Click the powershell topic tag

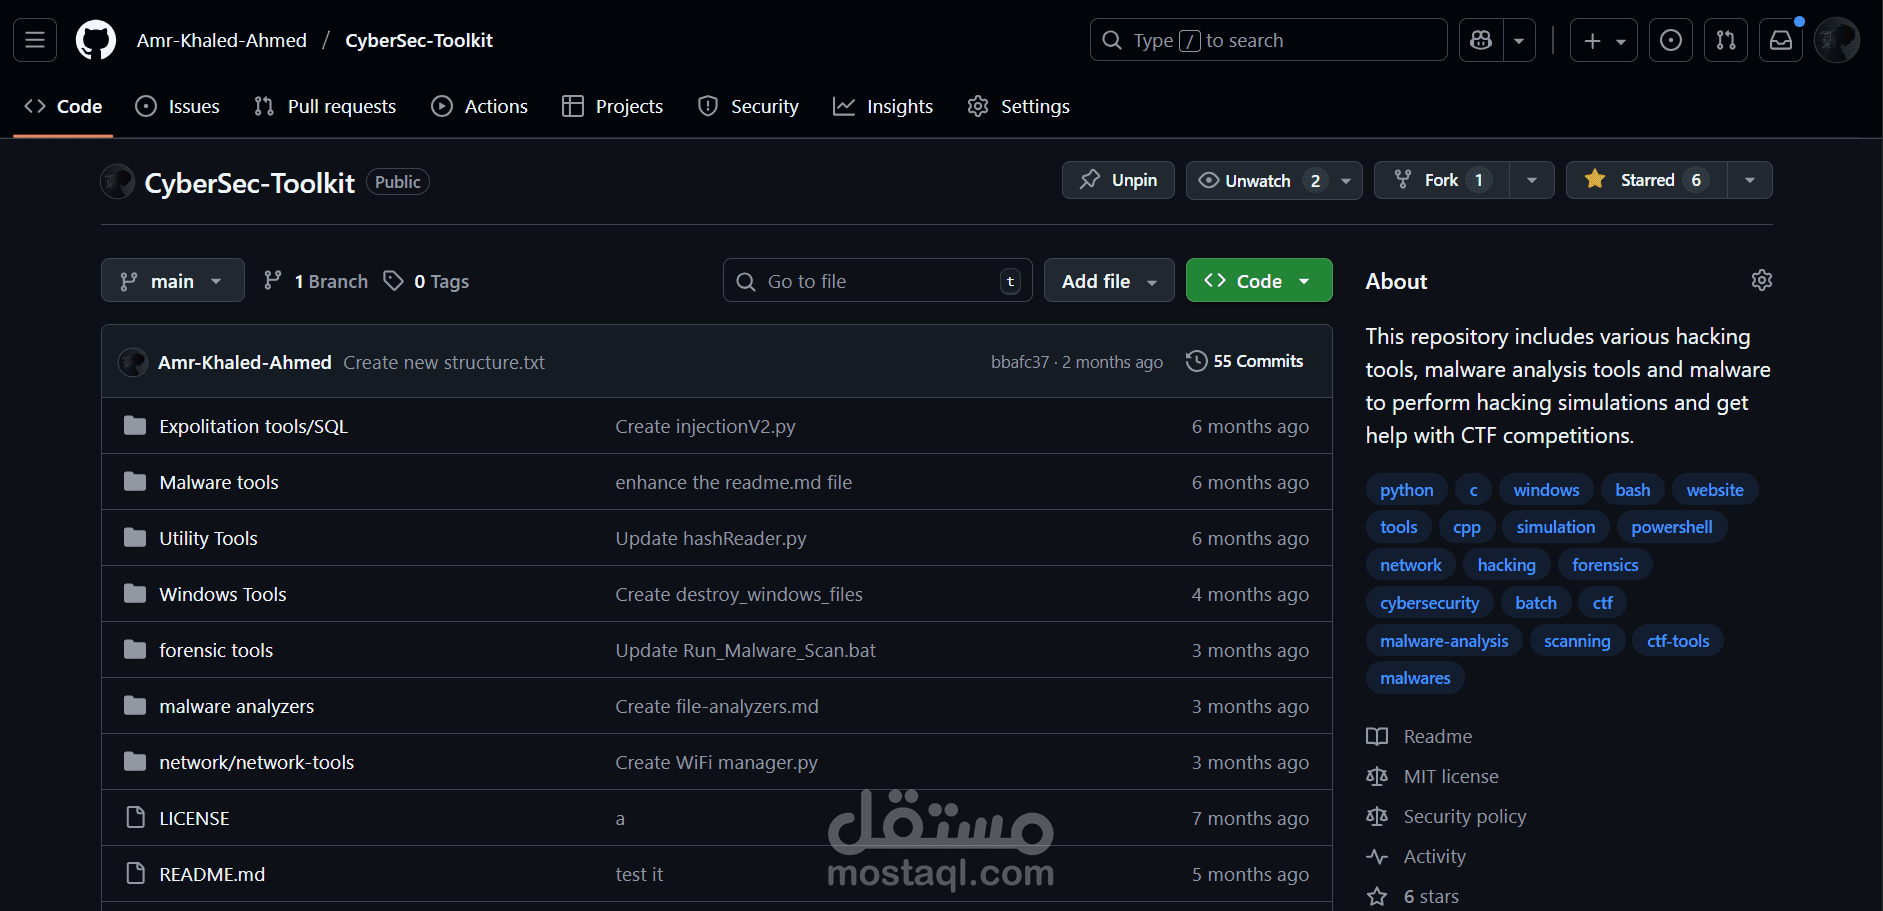[x=1672, y=527]
